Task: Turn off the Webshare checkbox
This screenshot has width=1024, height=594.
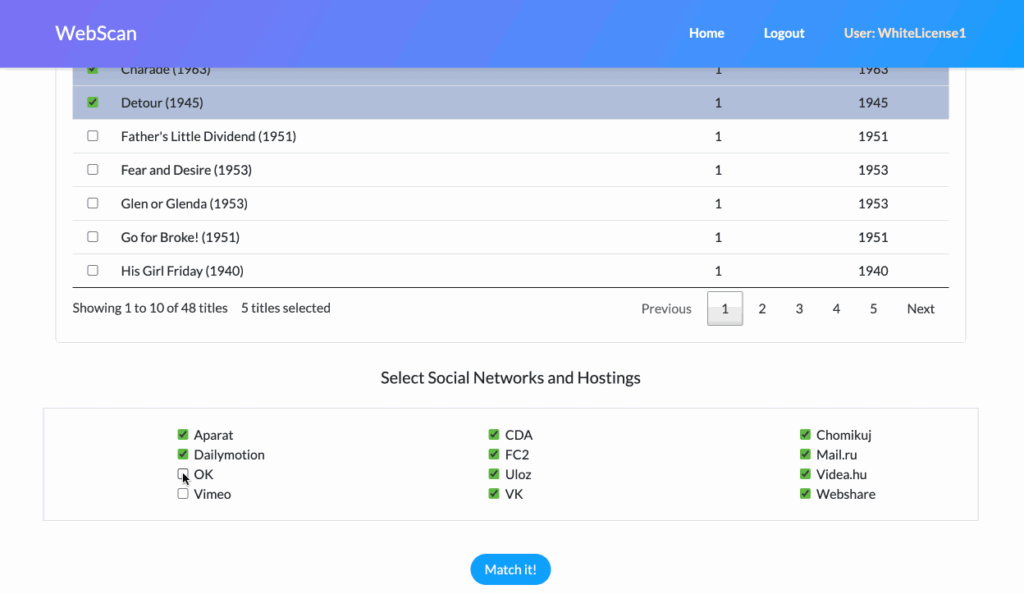Action: (x=805, y=493)
